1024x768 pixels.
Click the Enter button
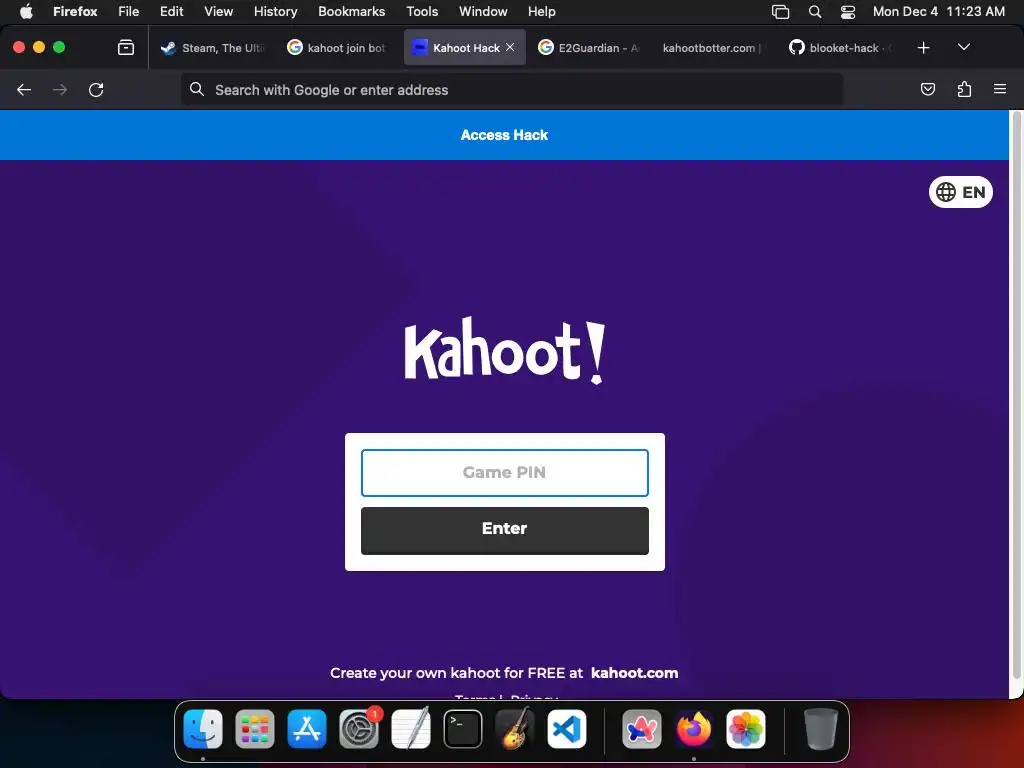coord(505,531)
